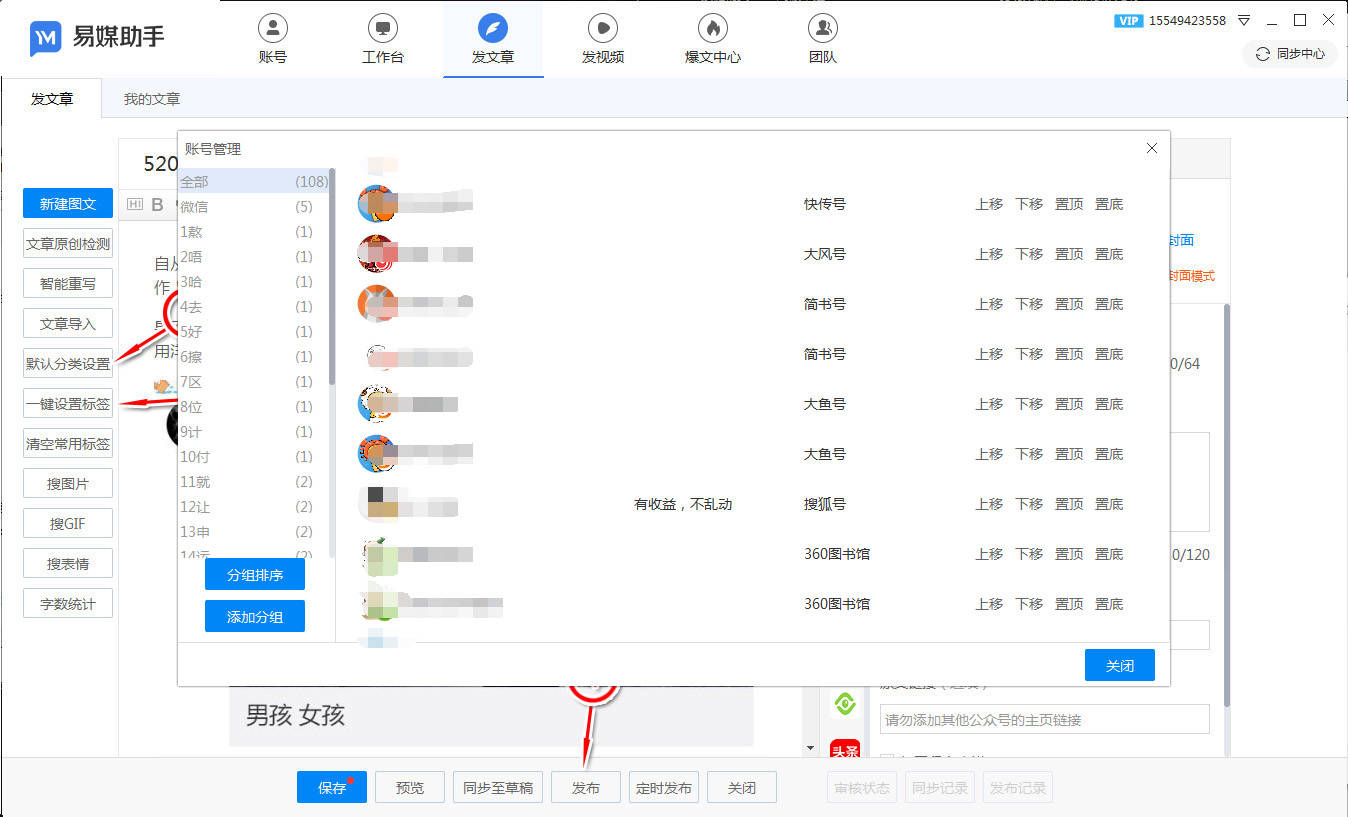Click the green platform icon above Toutiao

tap(846, 703)
